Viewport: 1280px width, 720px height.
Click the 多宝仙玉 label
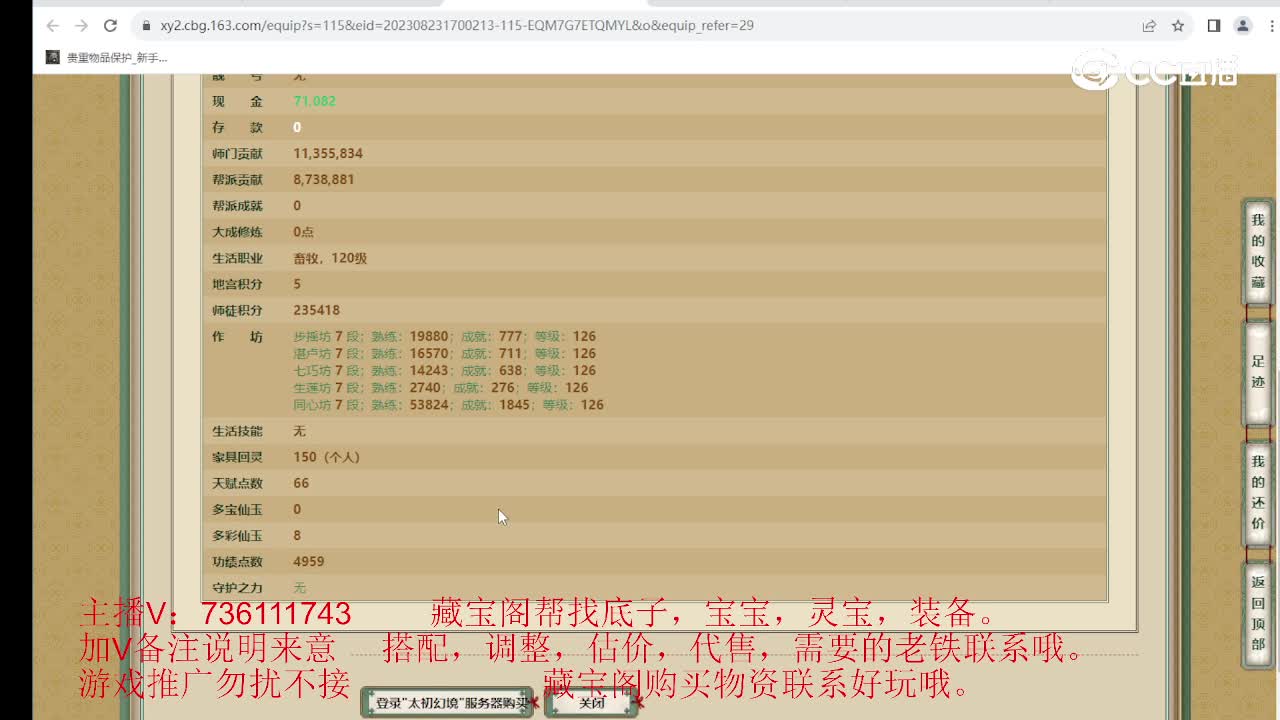pyautogui.click(x=237, y=509)
